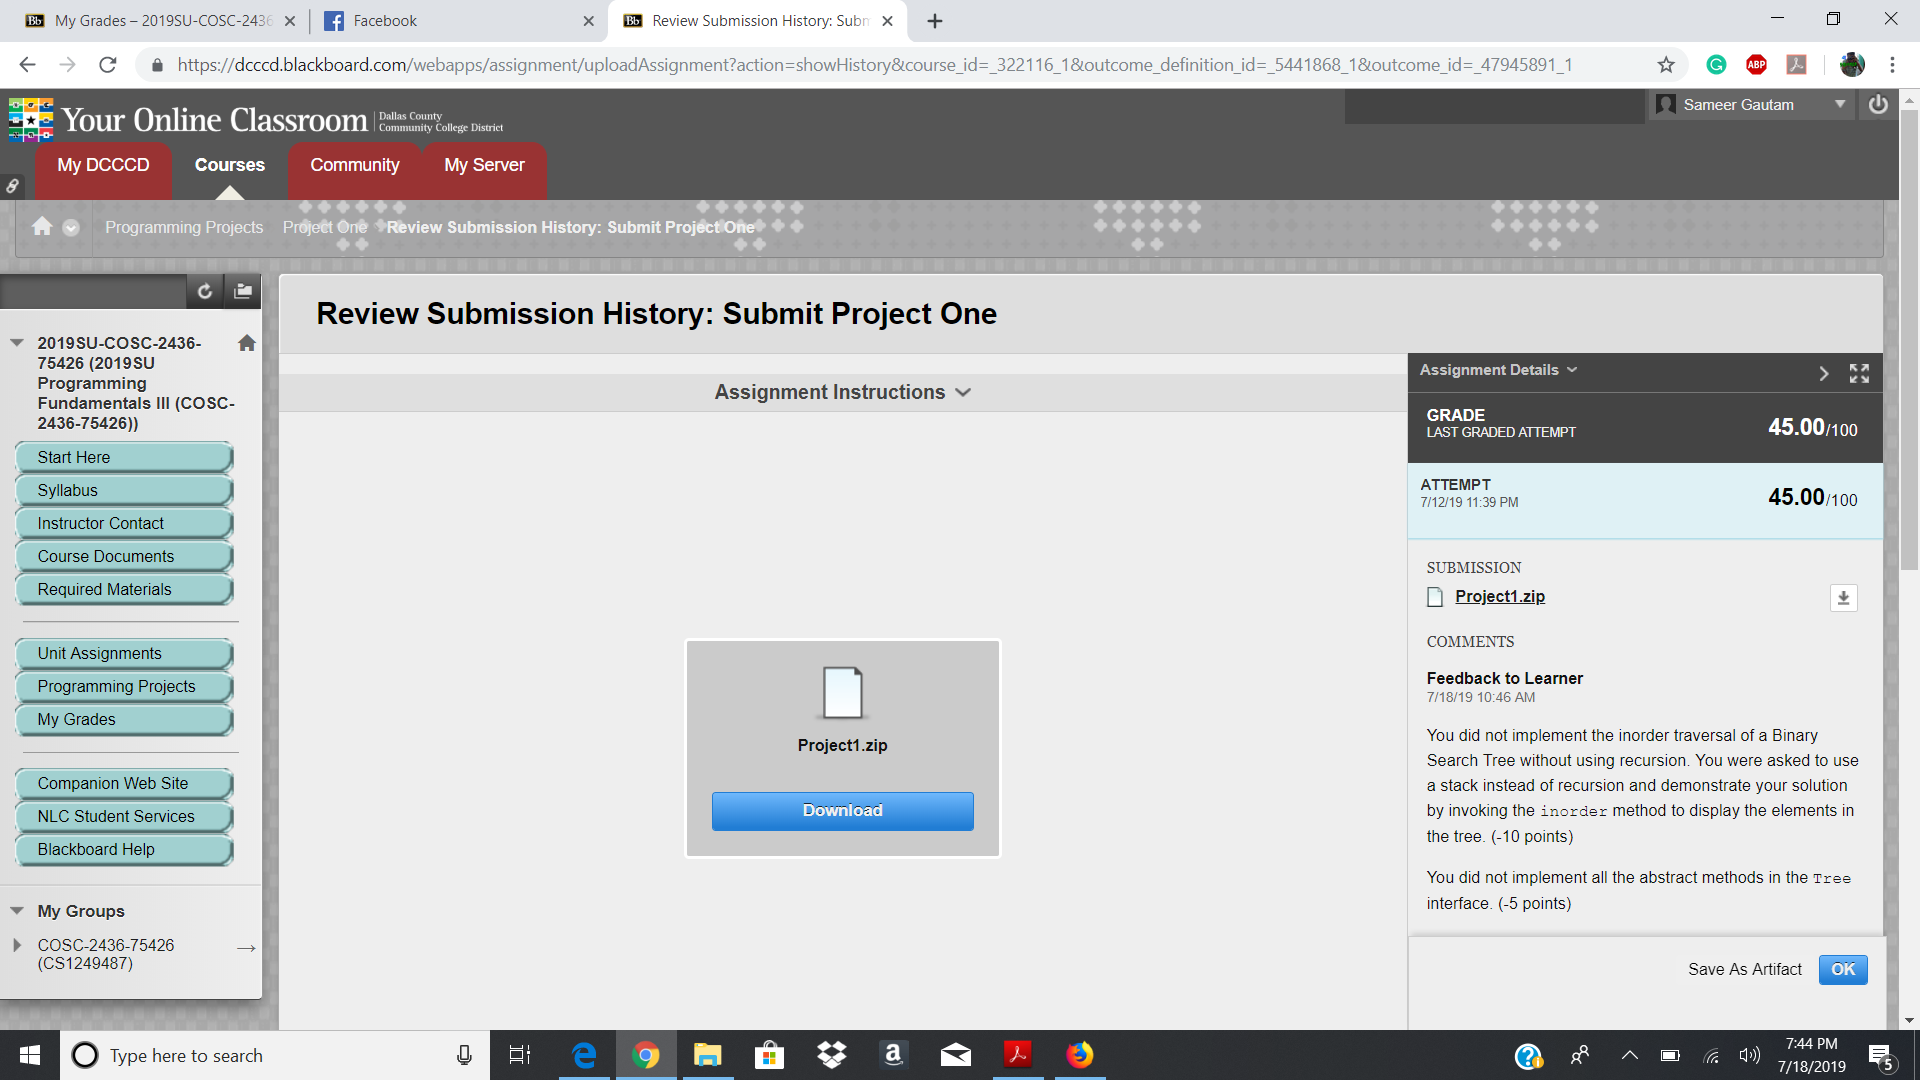This screenshot has width=1920, height=1080.
Task: Open Unit Assignments menu item
Action: point(124,654)
